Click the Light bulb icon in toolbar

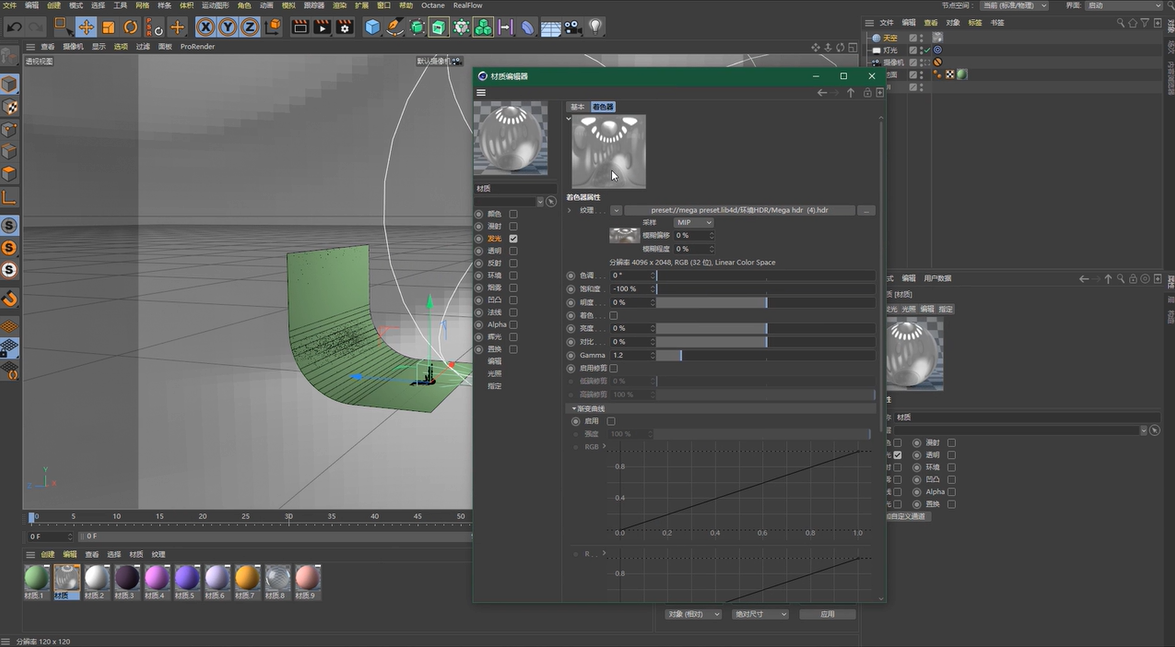[595, 27]
